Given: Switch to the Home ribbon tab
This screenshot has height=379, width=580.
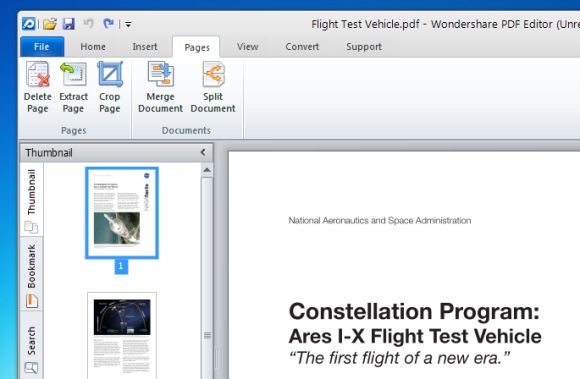Looking at the screenshot, I should 93,47.
